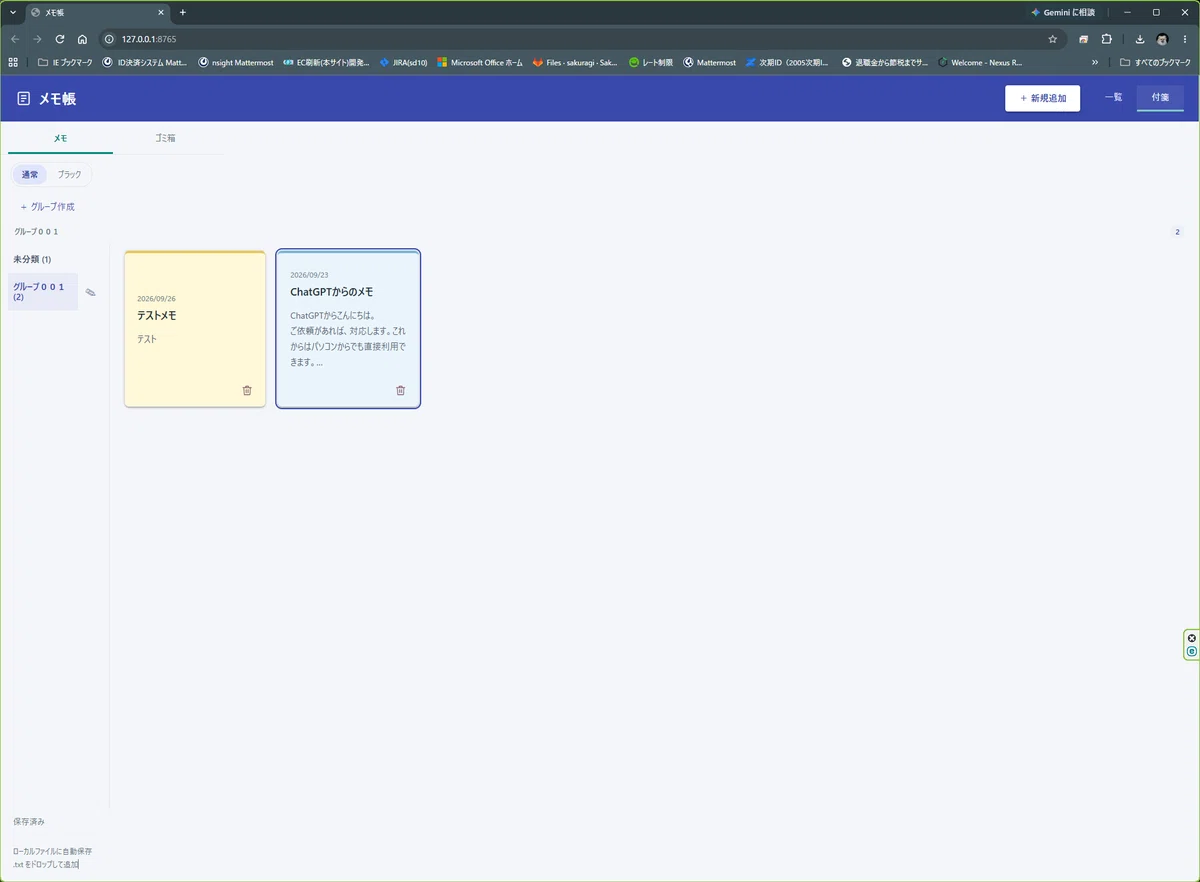The height and width of the screenshot is (882, 1200).
Task: Reload the page with the browser refresh icon
Action: tap(60, 39)
